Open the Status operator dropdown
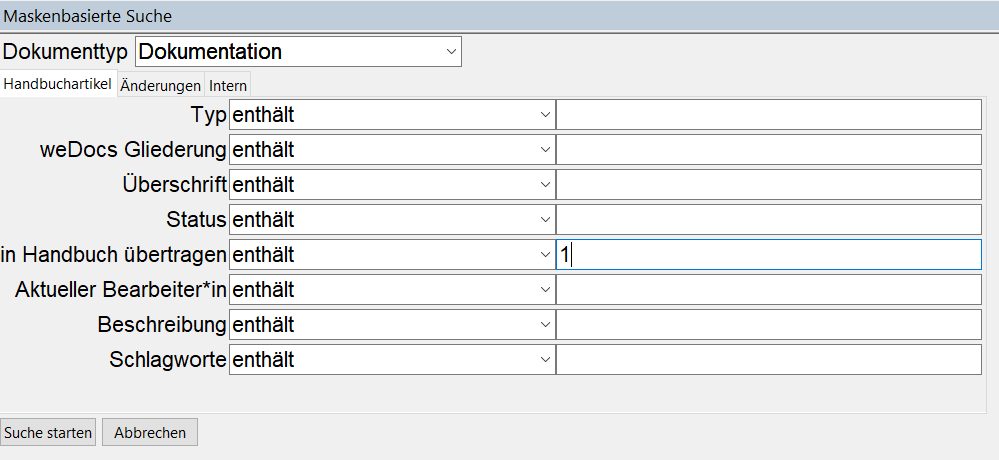Viewport: 999px width, 460px height. pos(392,220)
